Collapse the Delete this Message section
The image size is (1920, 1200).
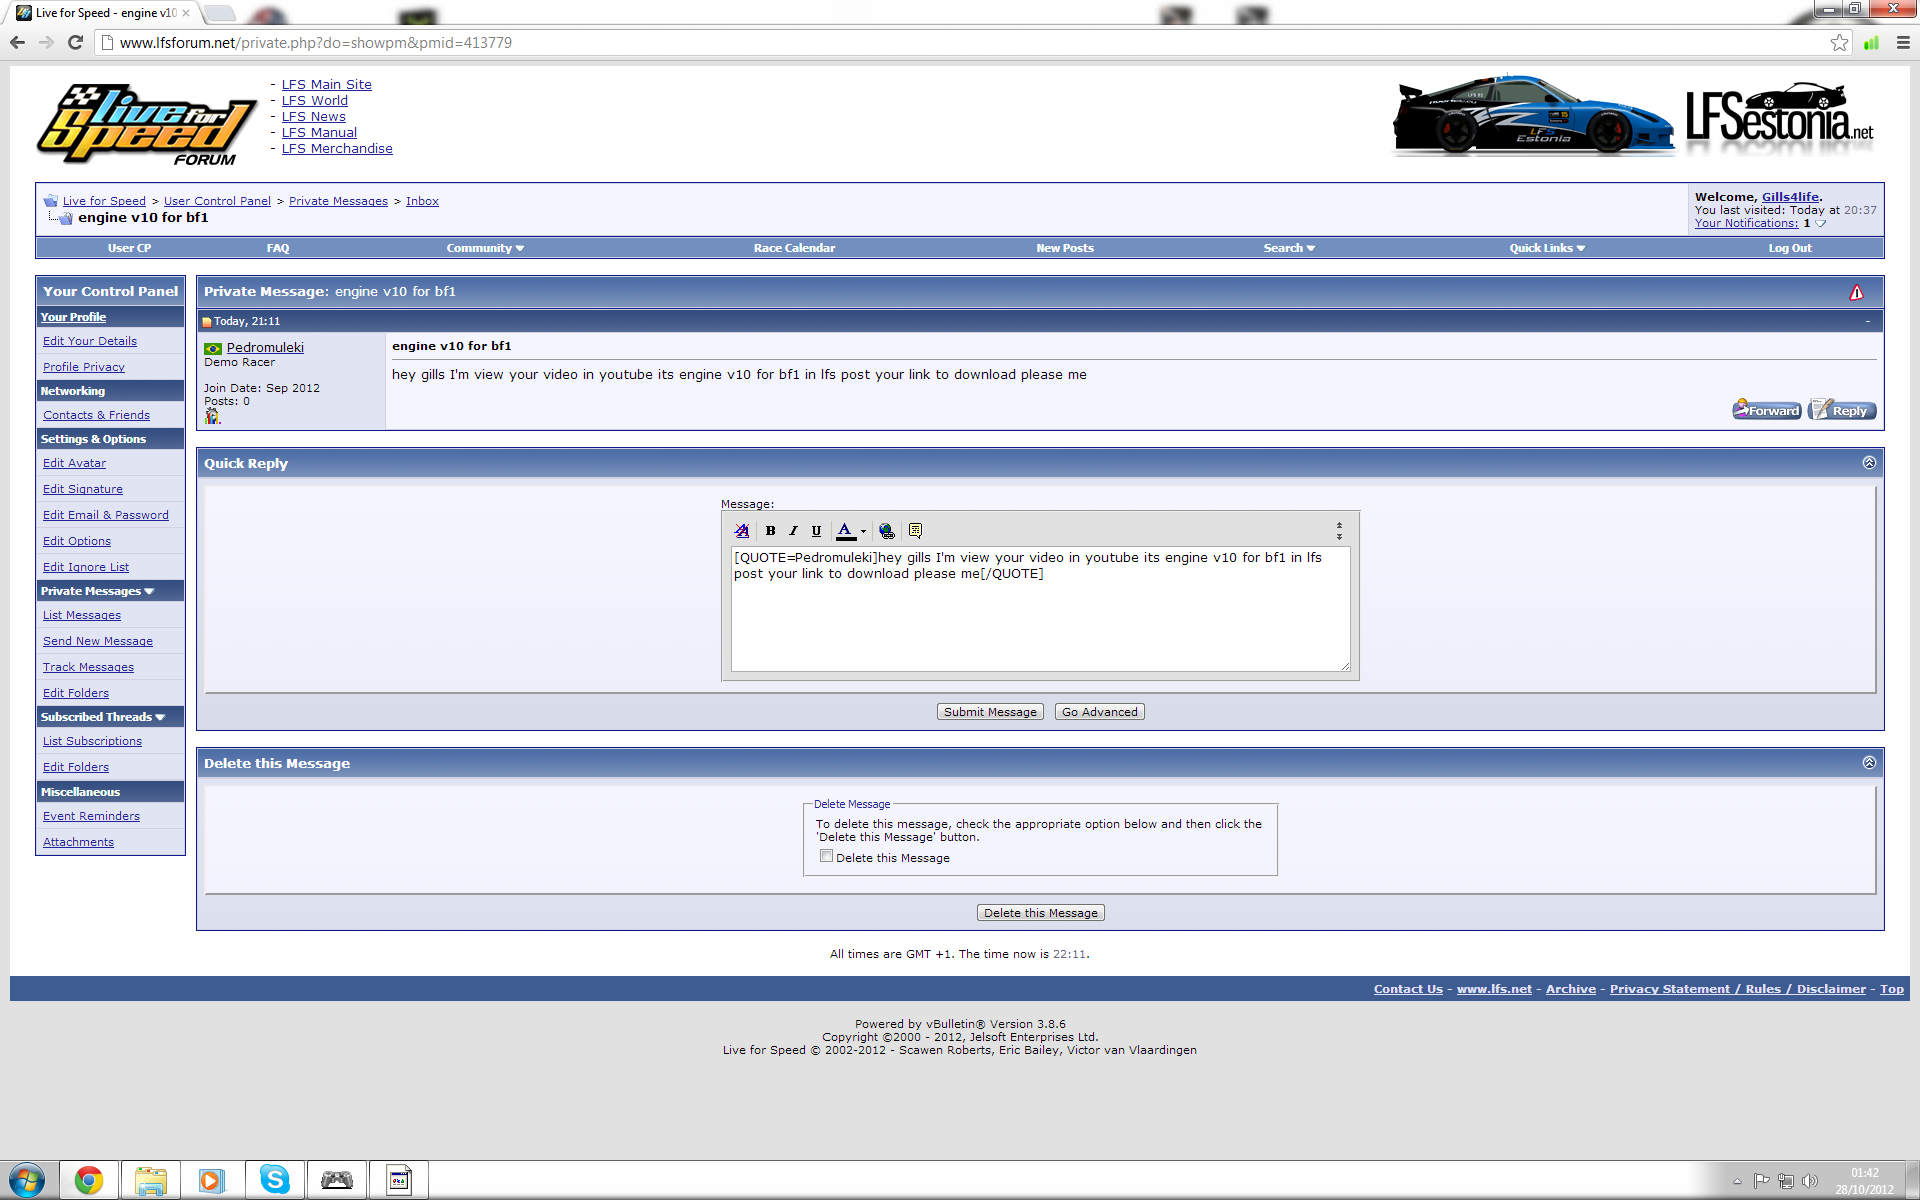tap(1868, 763)
